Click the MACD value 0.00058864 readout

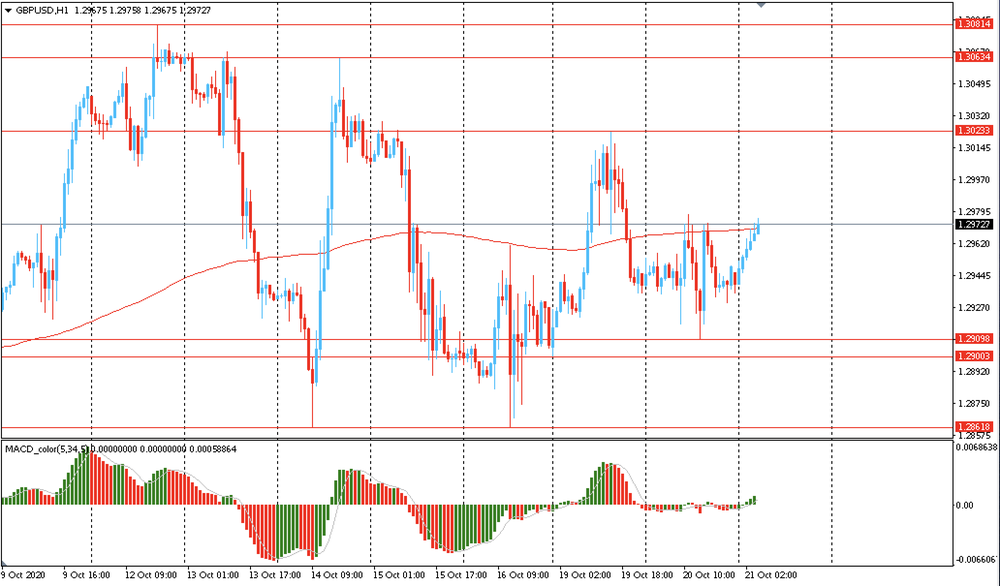213,450
